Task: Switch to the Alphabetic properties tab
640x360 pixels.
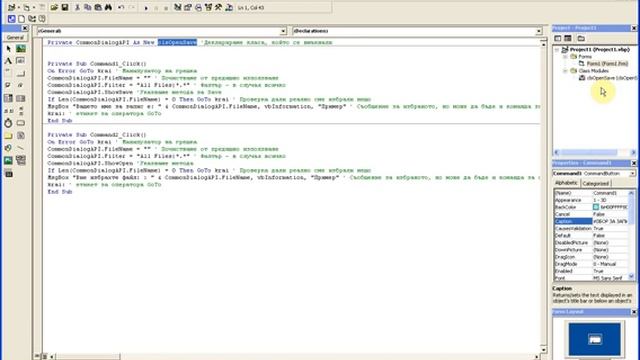Action: coord(567,183)
